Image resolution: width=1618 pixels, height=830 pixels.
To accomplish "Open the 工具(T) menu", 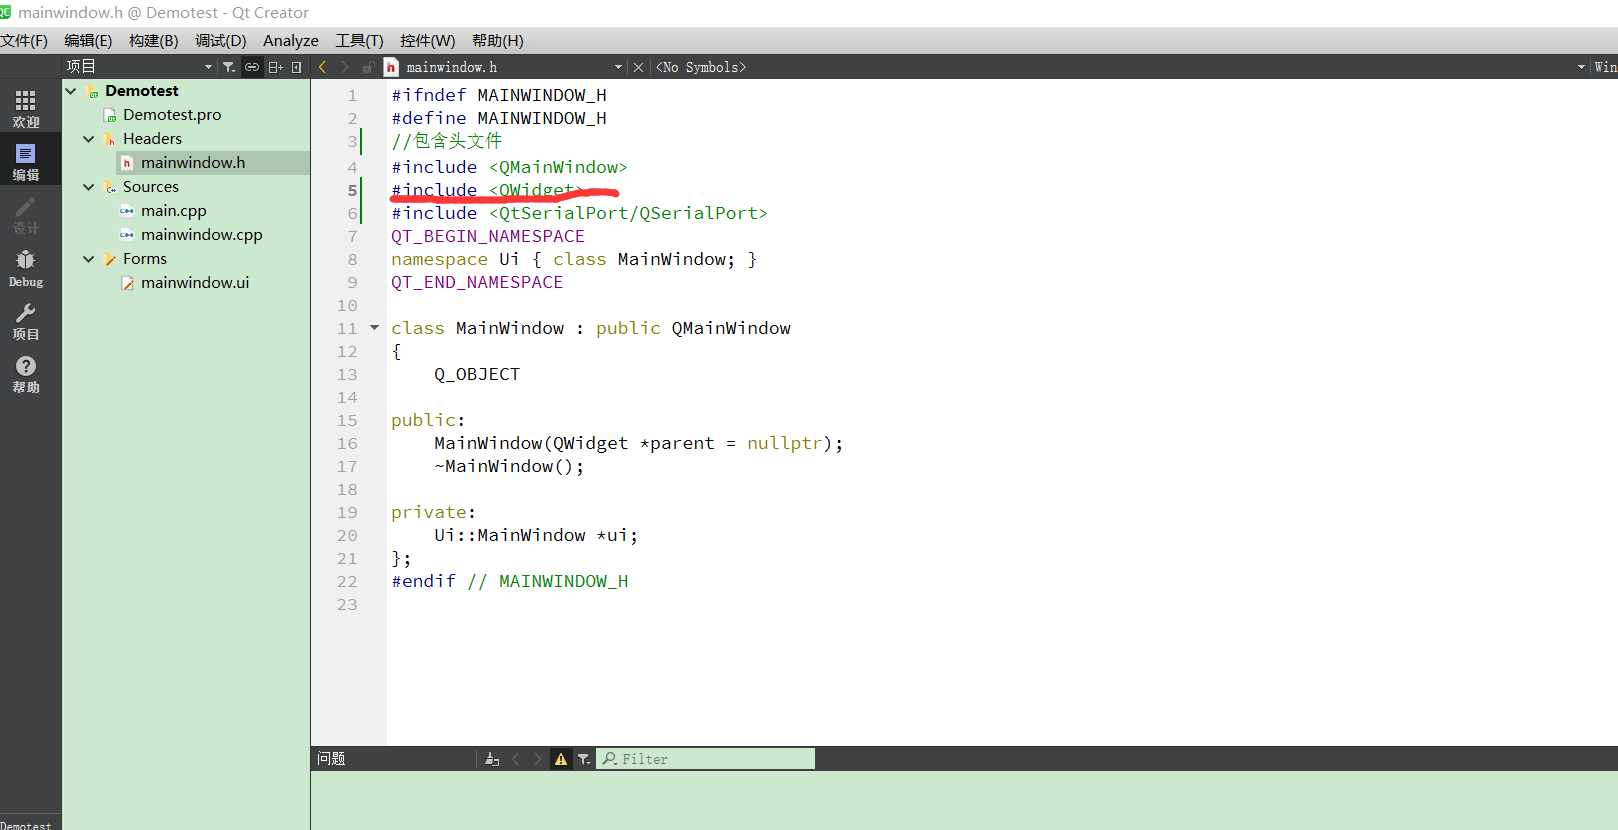I will pos(359,41).
